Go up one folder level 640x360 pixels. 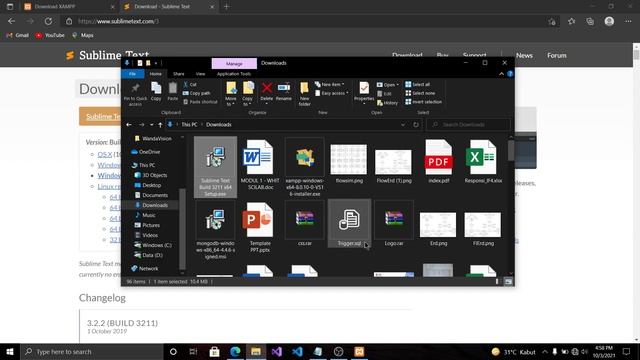point(160,124)
